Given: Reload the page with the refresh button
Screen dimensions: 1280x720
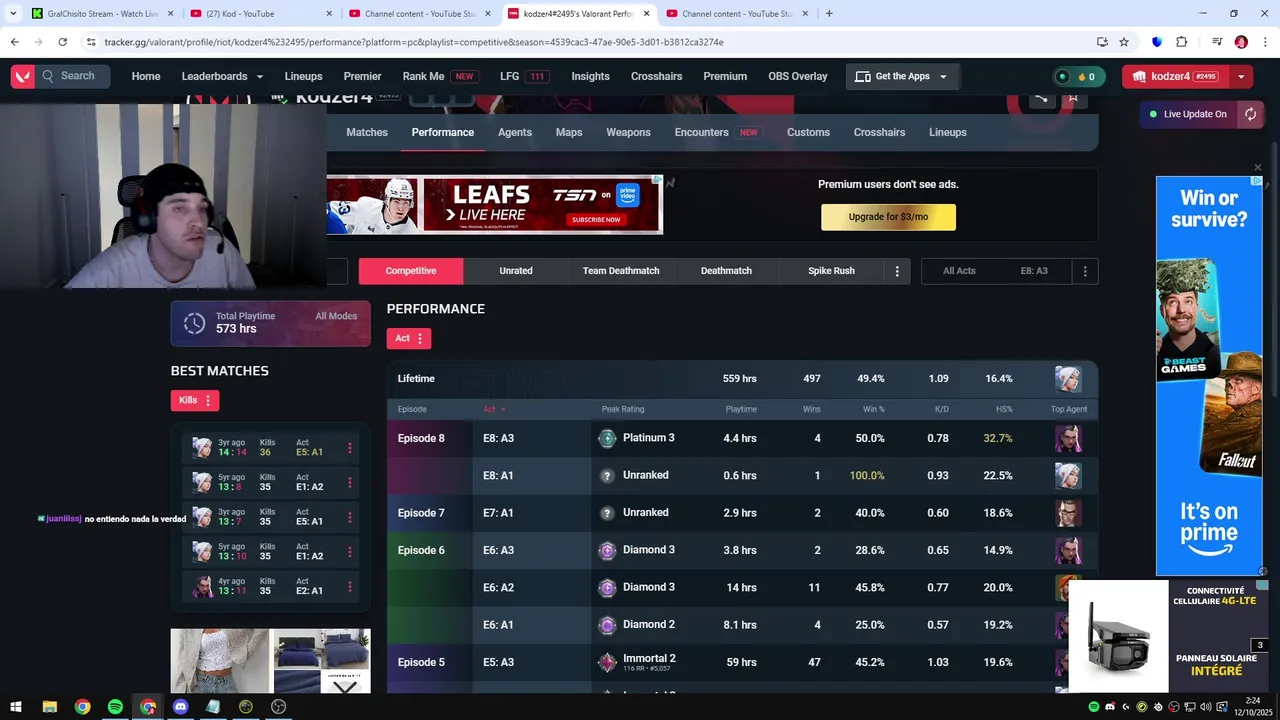Looking at the screenshot, I should point(62,42).
